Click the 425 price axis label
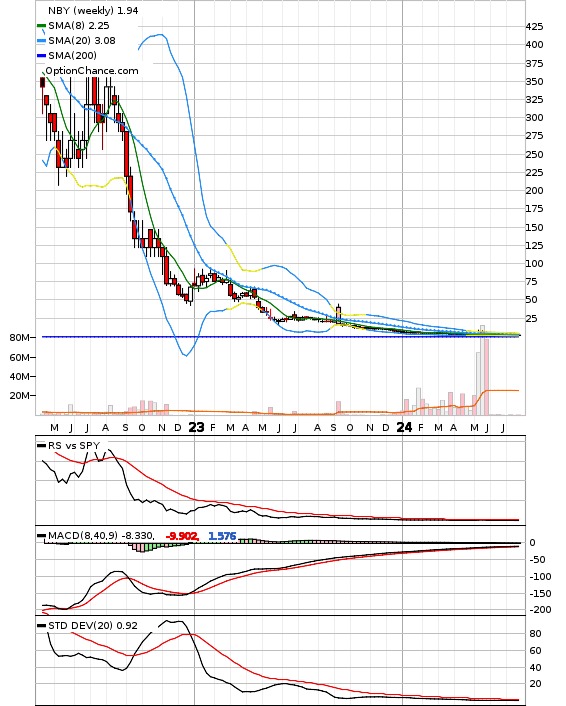The width and height of the screenshot is (566, 706). coord(534,27)
